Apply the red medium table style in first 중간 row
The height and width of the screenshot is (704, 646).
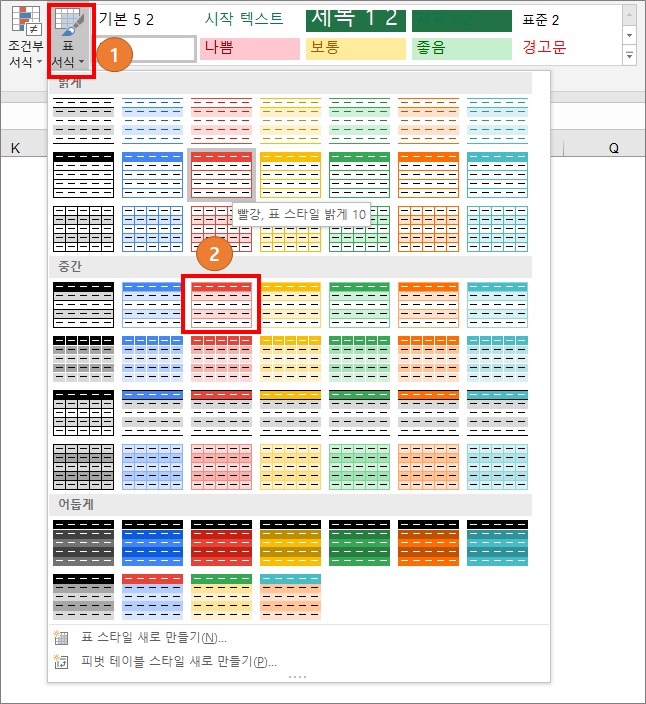tap(221, 305)
